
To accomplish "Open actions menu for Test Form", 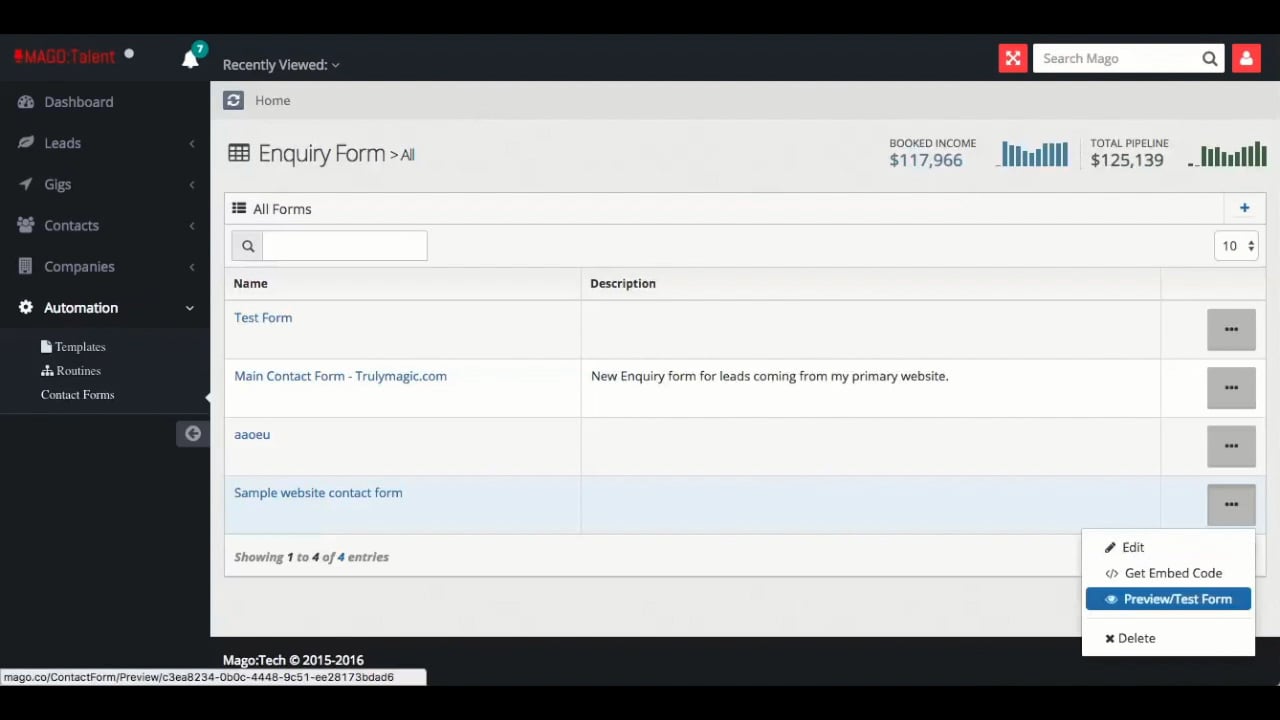I will [x=1231, y=329].
